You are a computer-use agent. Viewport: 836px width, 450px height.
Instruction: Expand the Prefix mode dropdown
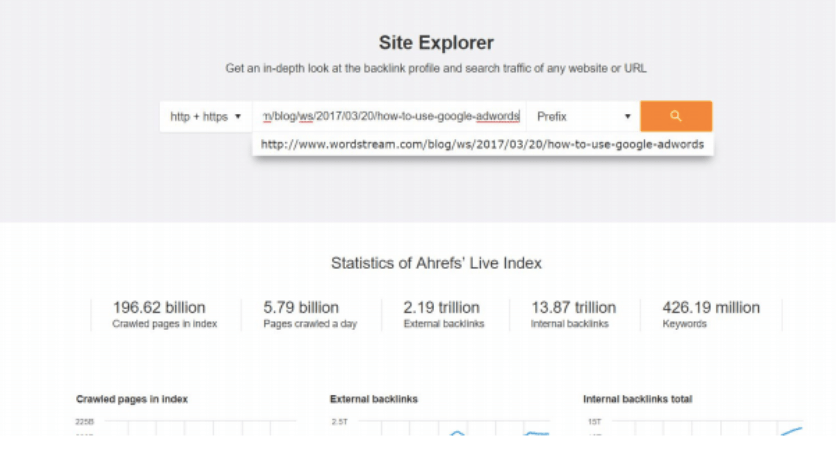(584, 117)
